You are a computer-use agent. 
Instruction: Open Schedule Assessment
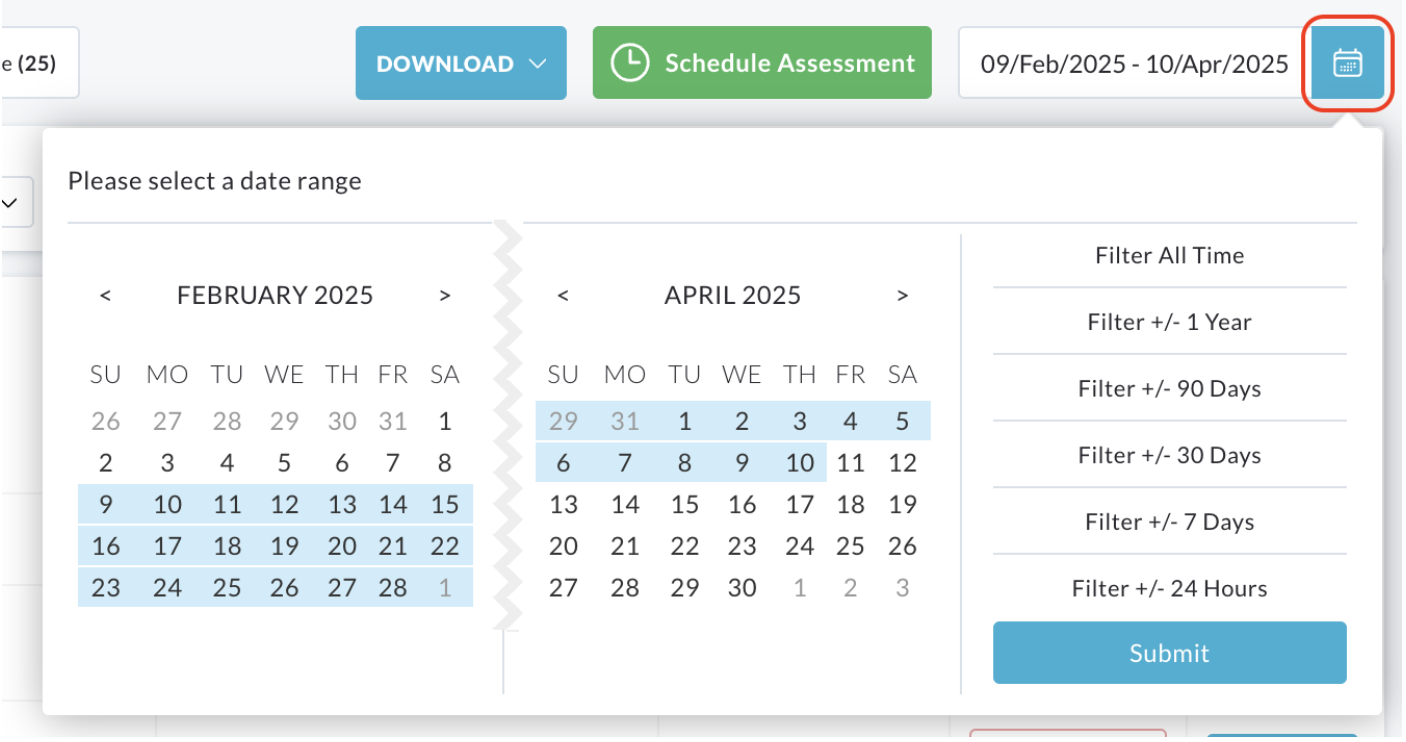click(x=762, y=63)
